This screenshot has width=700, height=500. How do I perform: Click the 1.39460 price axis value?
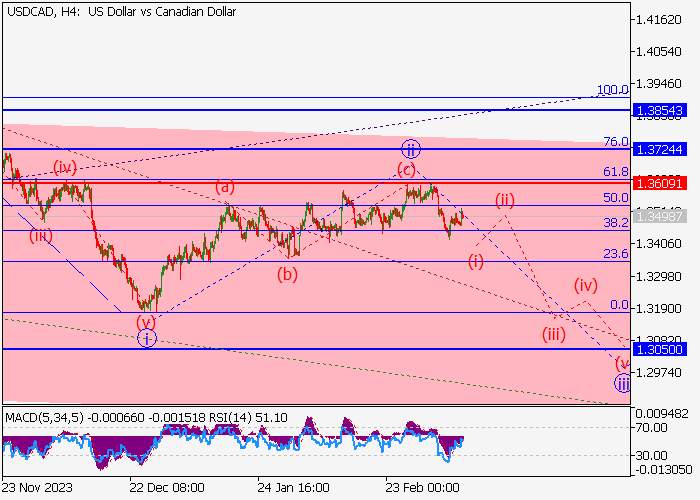point(659,84)
